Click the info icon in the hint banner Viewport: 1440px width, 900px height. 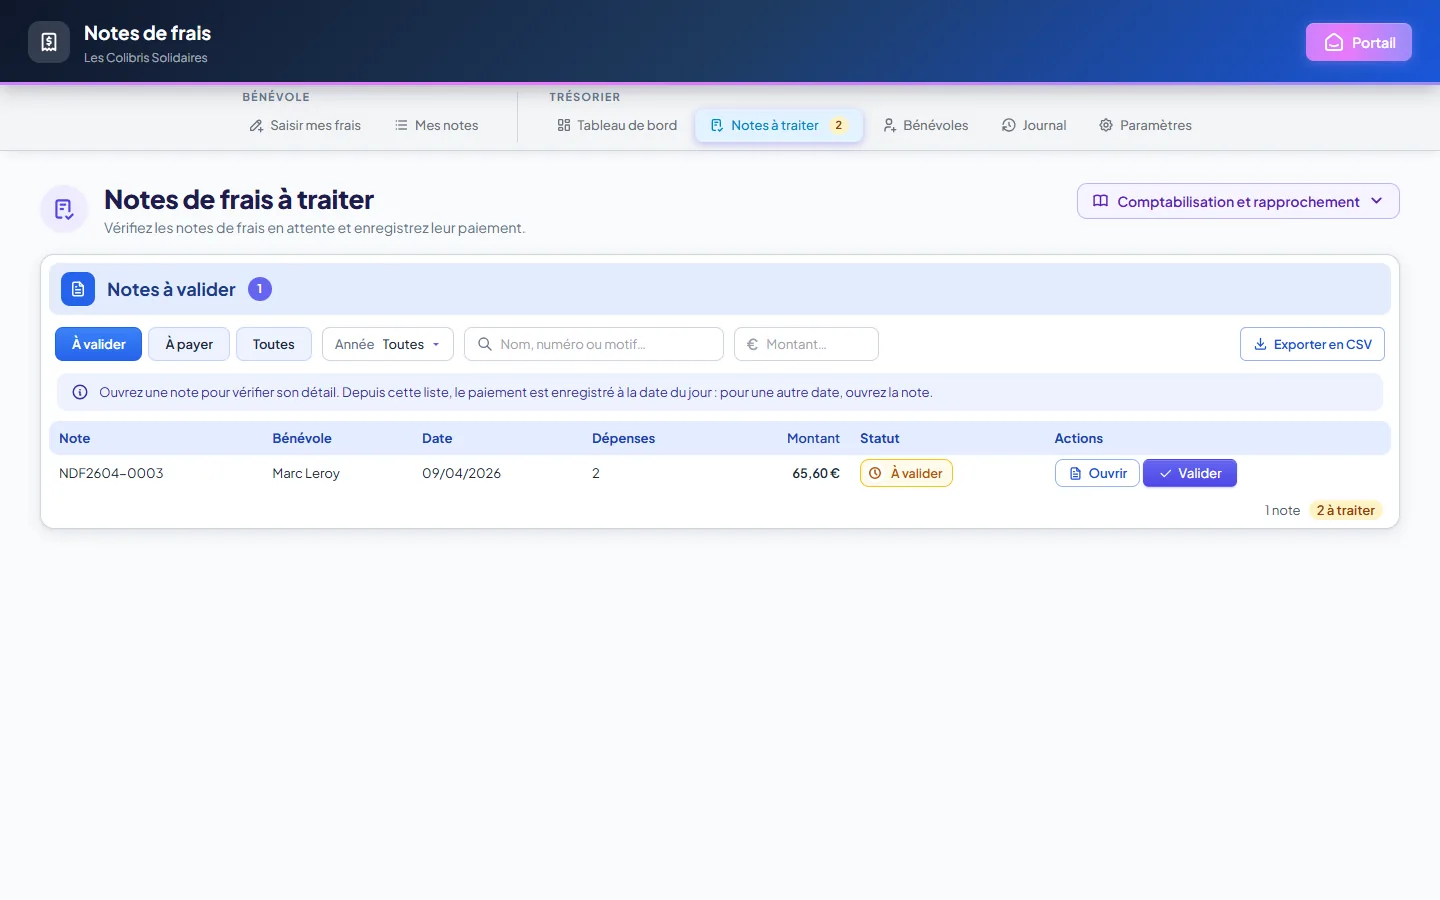[80, 392]
